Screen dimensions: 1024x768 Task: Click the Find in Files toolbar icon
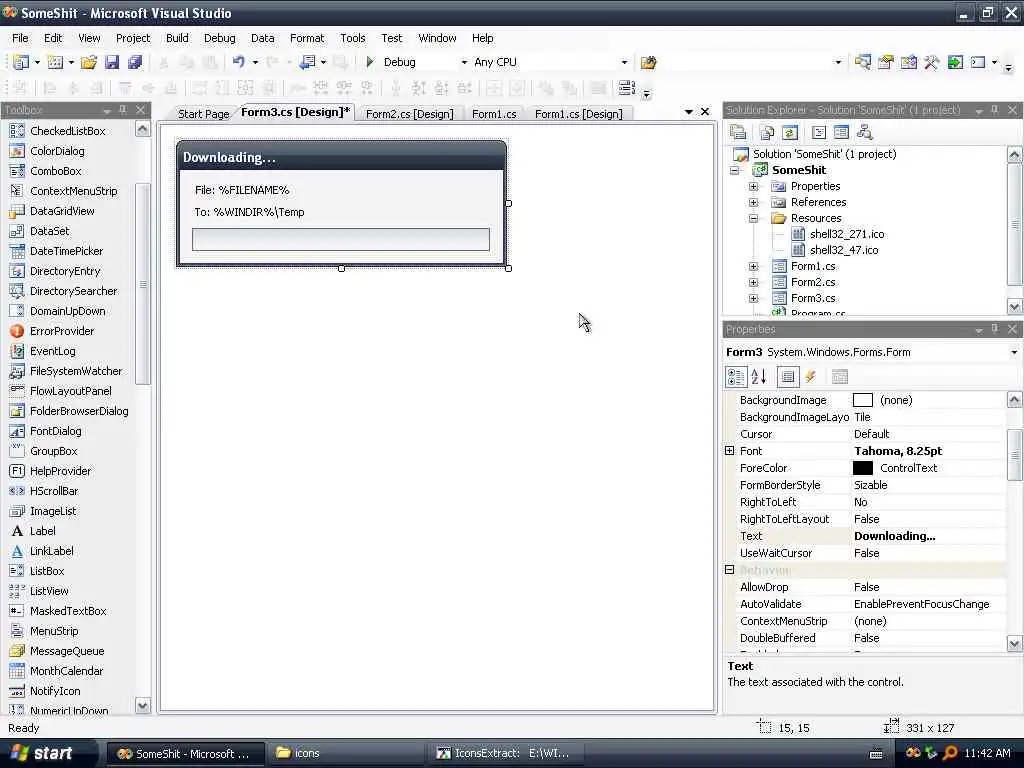[648, 62]
